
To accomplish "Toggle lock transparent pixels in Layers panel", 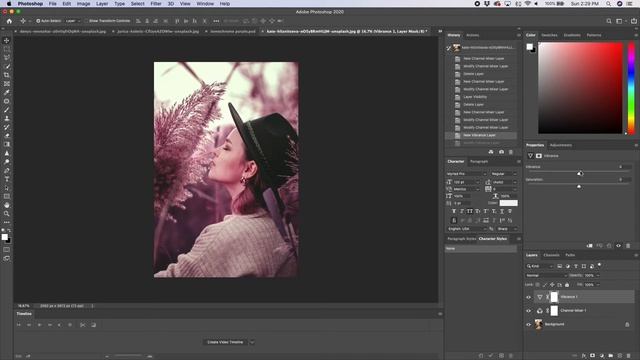I will 538,284.
